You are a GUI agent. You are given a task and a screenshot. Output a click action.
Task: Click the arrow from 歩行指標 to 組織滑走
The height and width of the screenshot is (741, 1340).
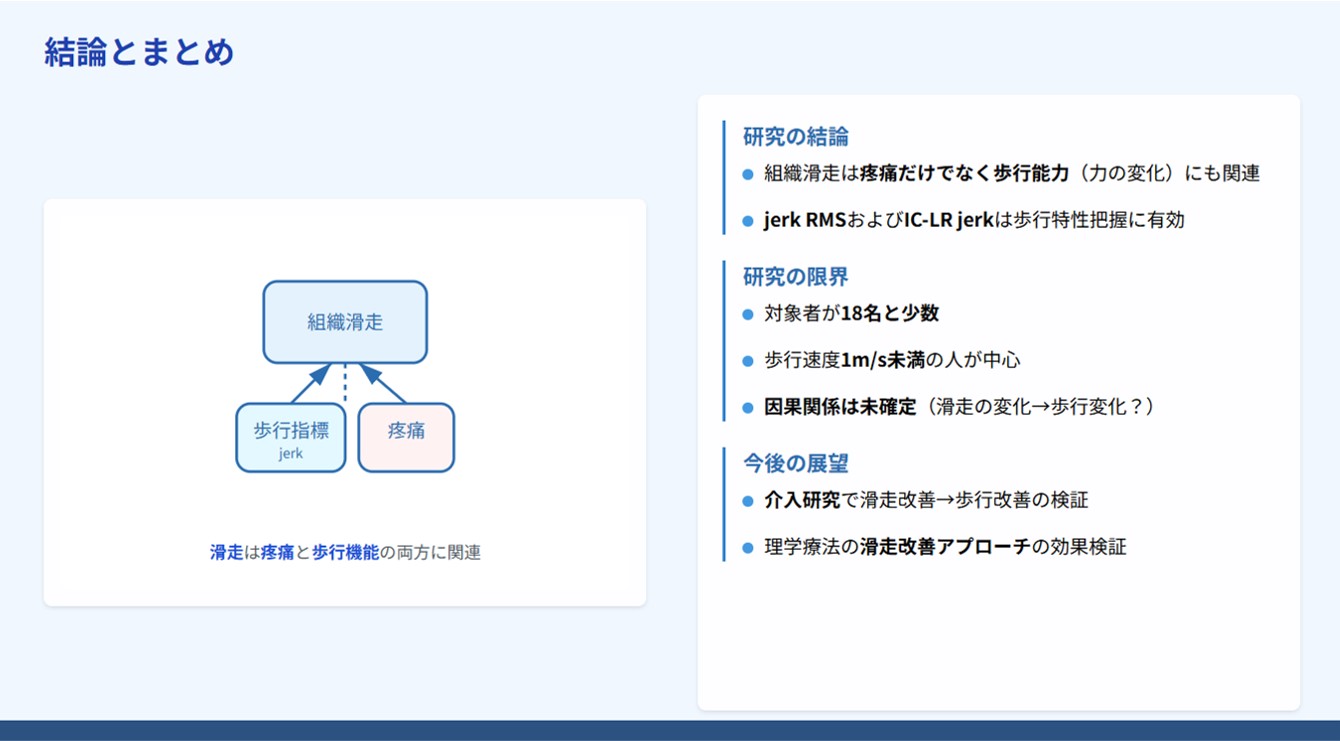(x=312, y=382)
